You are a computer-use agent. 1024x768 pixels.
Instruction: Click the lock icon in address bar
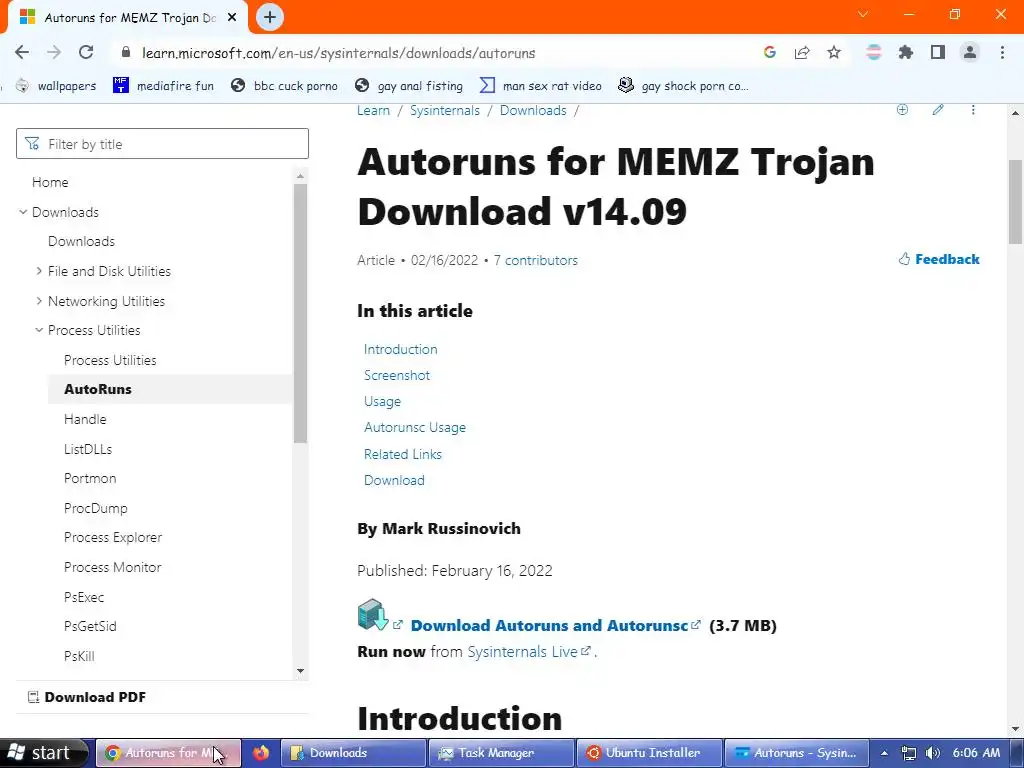point(126,53)
